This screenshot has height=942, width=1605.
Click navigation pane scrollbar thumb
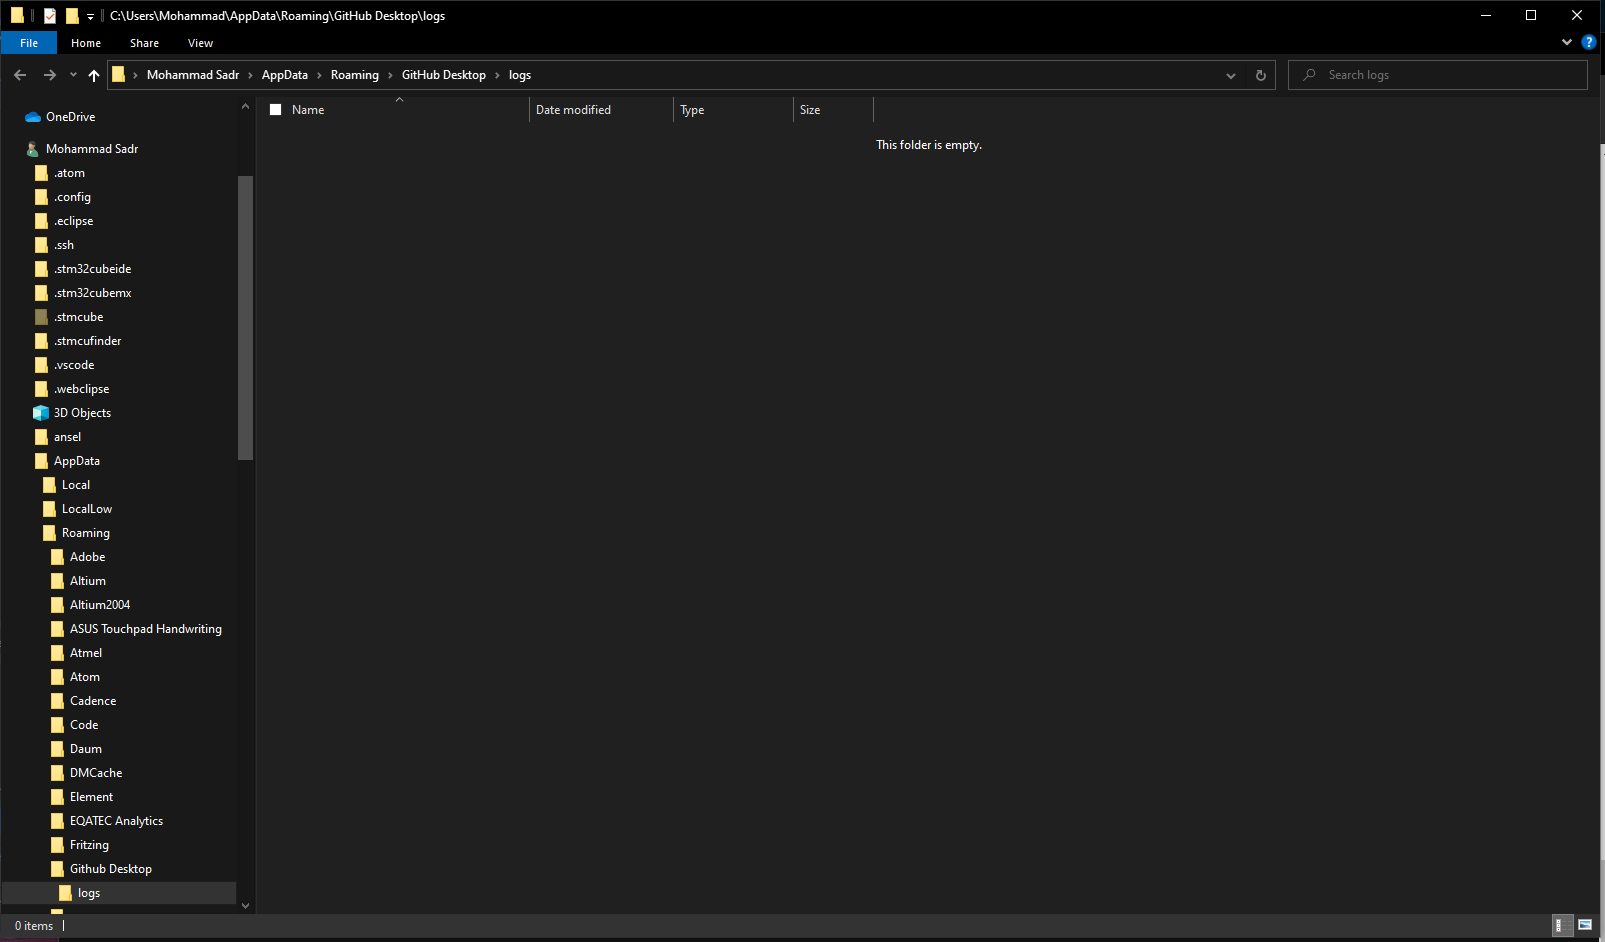coord(246,317)
